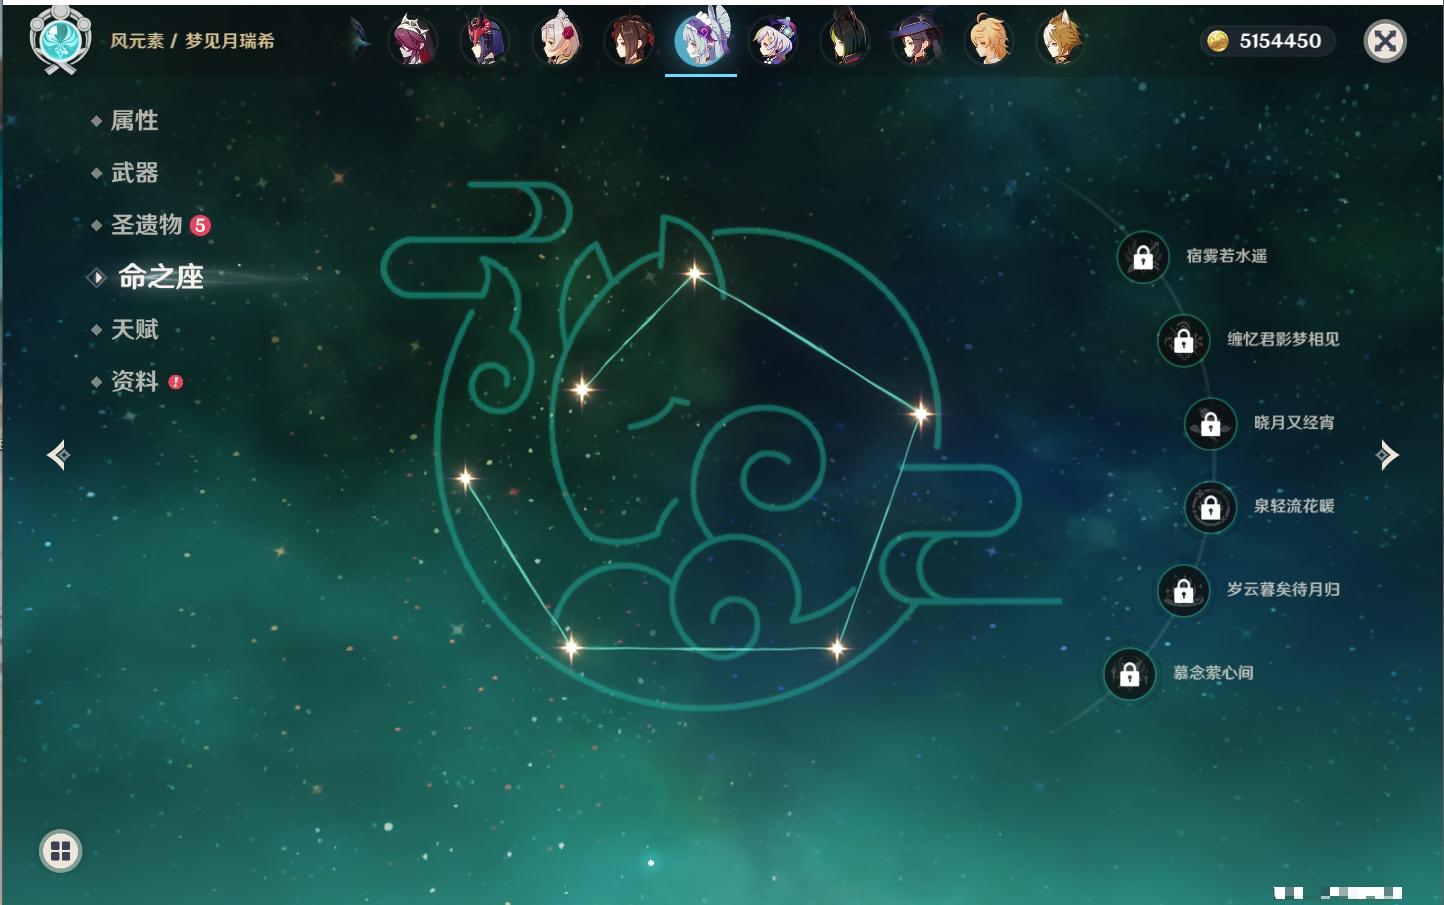The width and height of the screenshot is (1444, 905).
Task: Click the lock icon for 晓月又经宵
Action: click(x=1211, y=423)
